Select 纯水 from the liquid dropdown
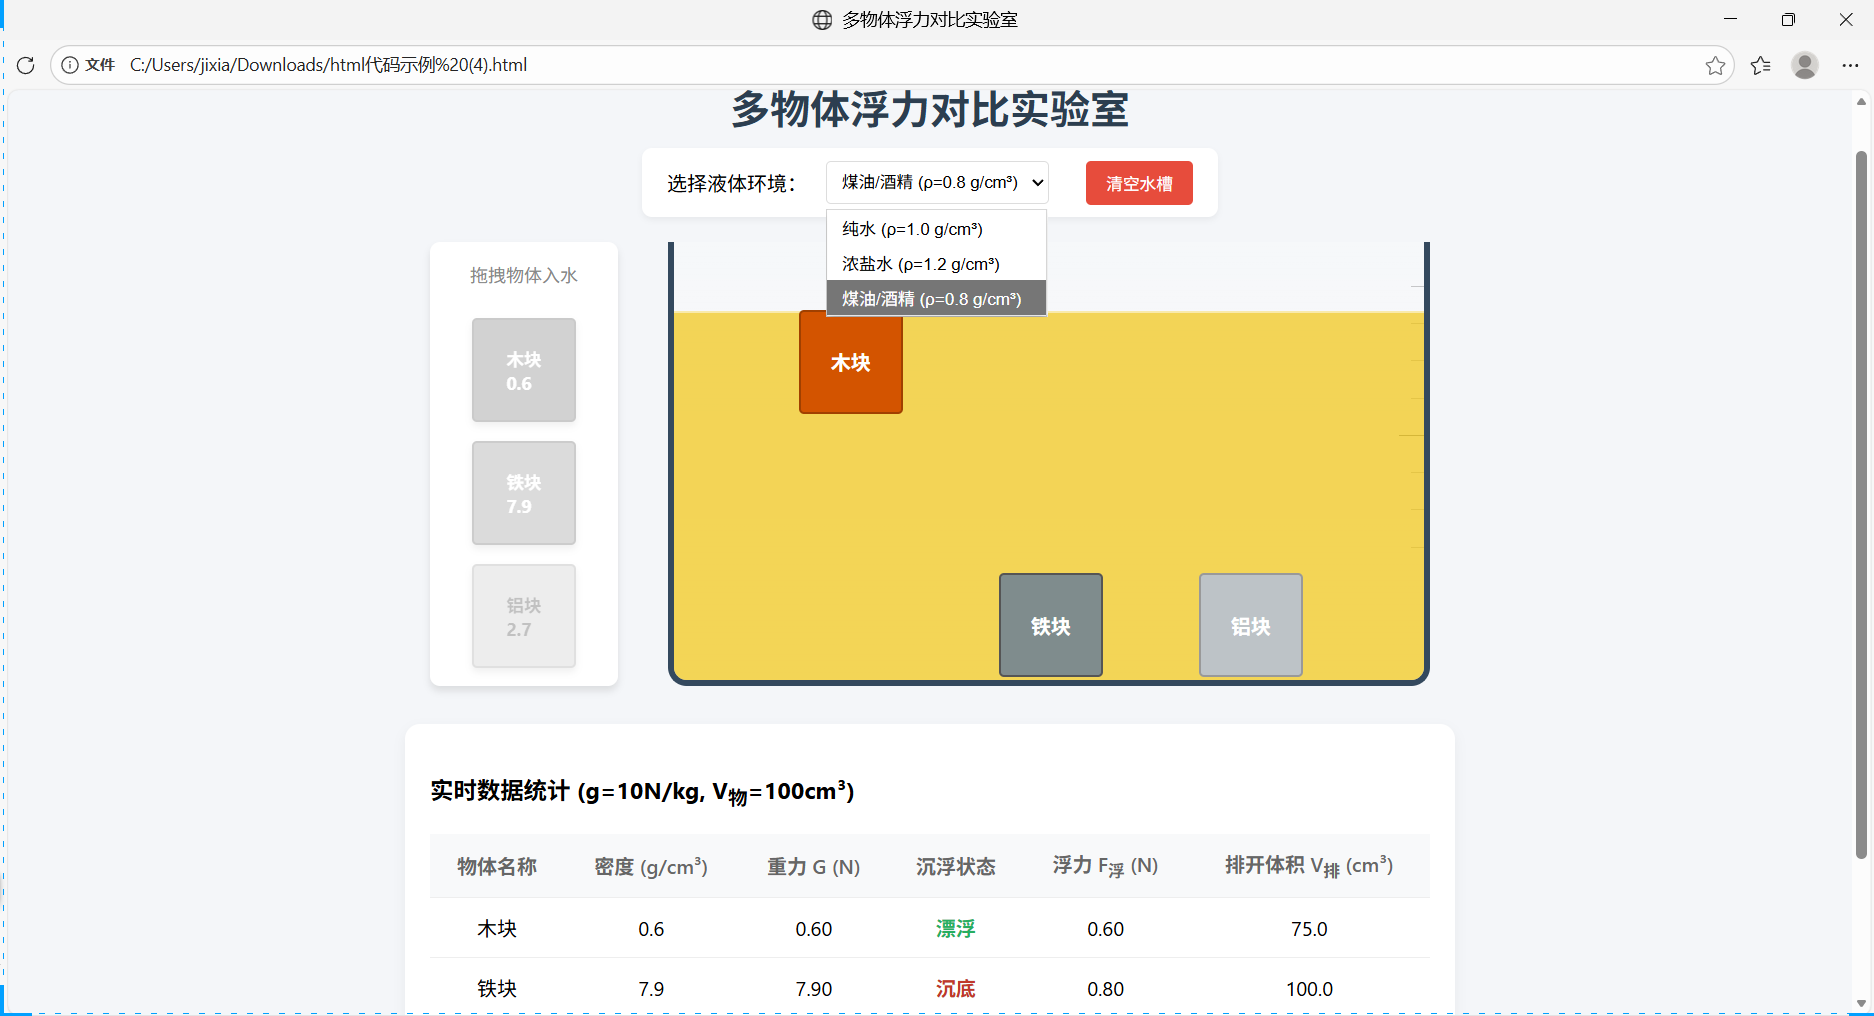The height and width of the screenshot is (1016, 1874). 911,228
